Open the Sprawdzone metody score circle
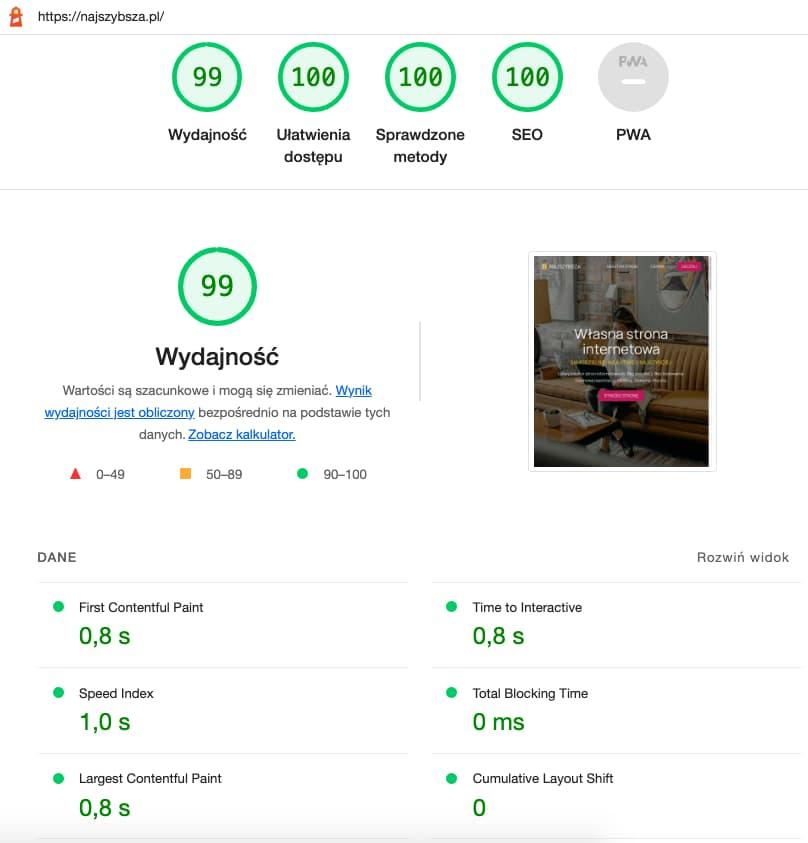Image resolution: width=808 pixels, height=843 pixels. (x=420, y=76)
